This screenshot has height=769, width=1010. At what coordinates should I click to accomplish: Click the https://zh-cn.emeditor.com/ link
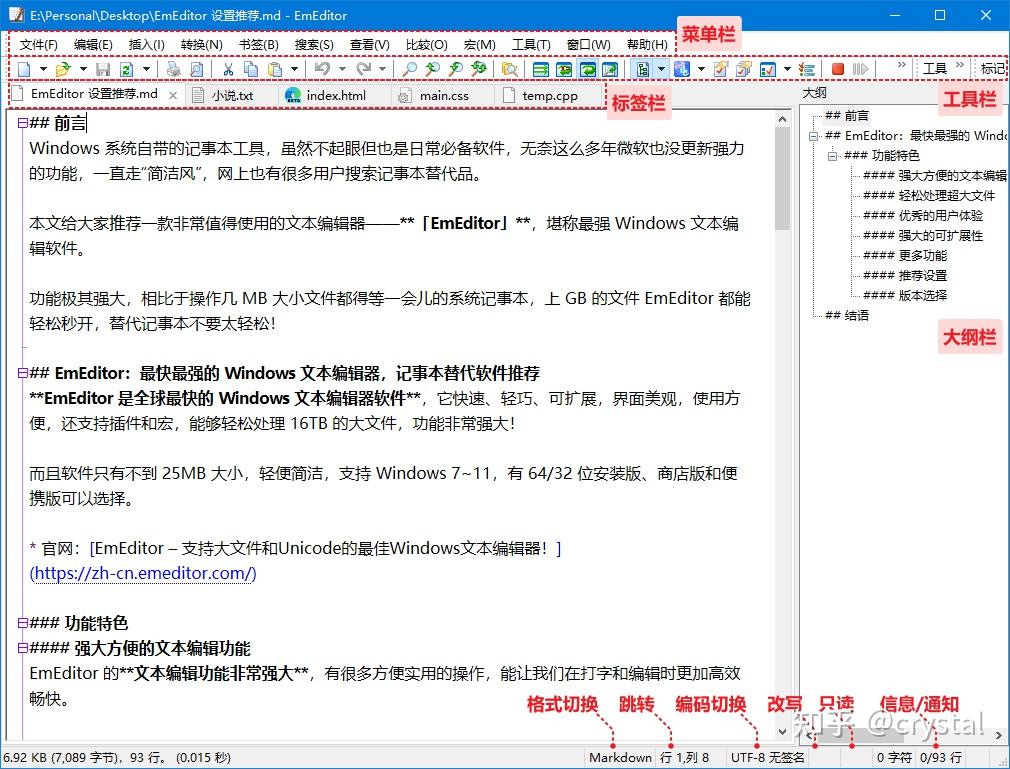(x=143, y=573)
